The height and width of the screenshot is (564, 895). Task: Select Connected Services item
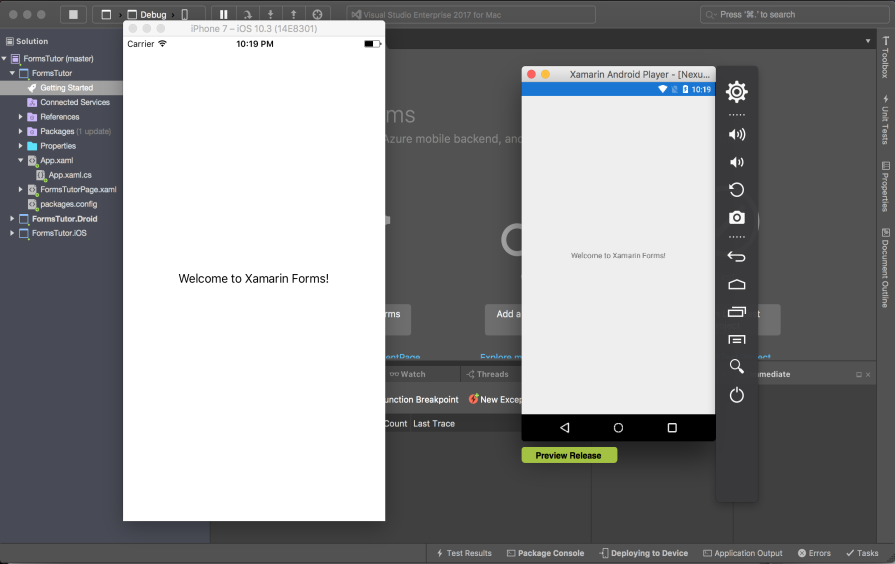tap(75, 102)
